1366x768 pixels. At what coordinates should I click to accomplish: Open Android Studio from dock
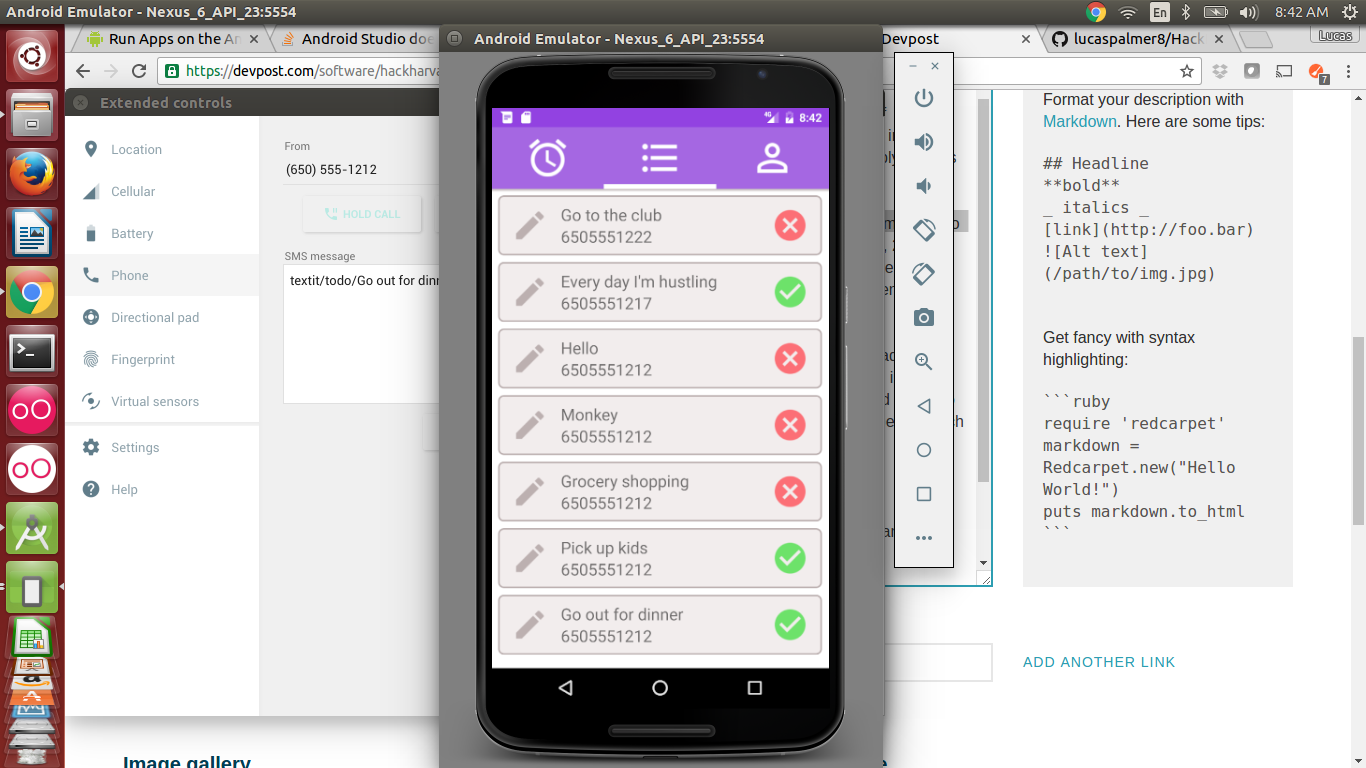[x=32, y=529]
